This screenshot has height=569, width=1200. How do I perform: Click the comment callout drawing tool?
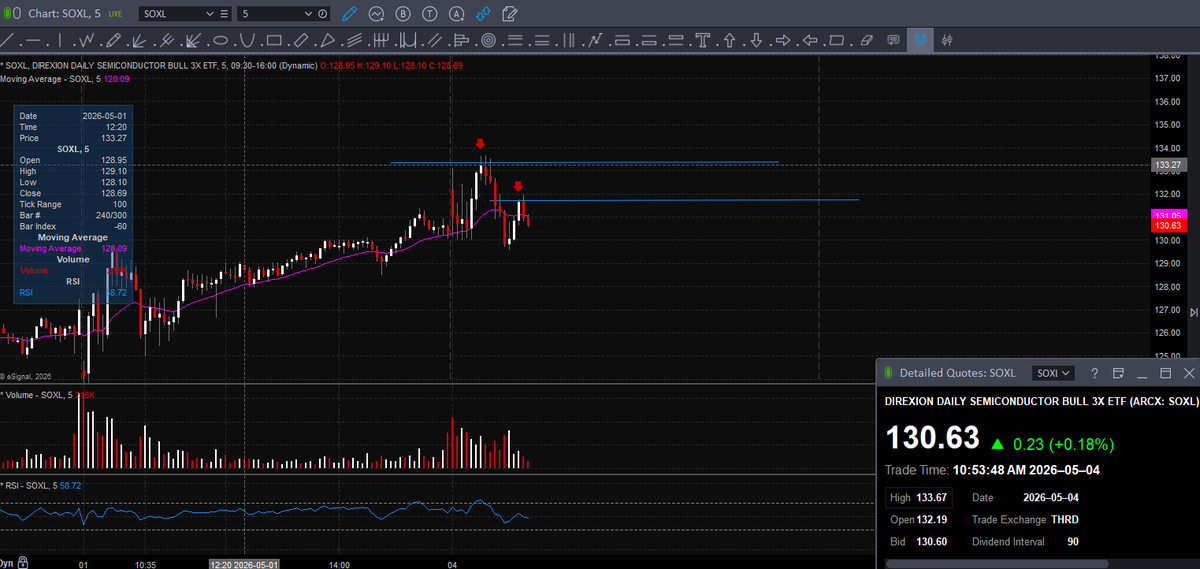(x=893, y=41)
